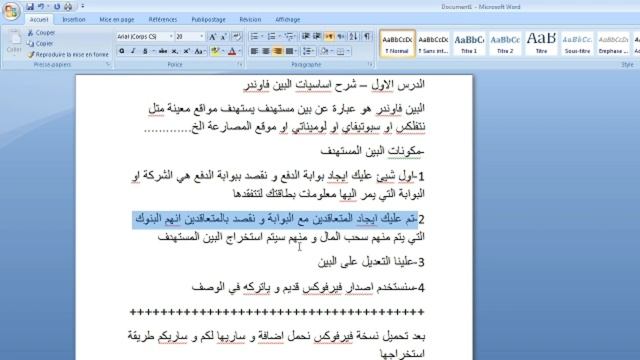640x360 pixels.
Task: Toggle bold with the G button
Action: point(122,51)
